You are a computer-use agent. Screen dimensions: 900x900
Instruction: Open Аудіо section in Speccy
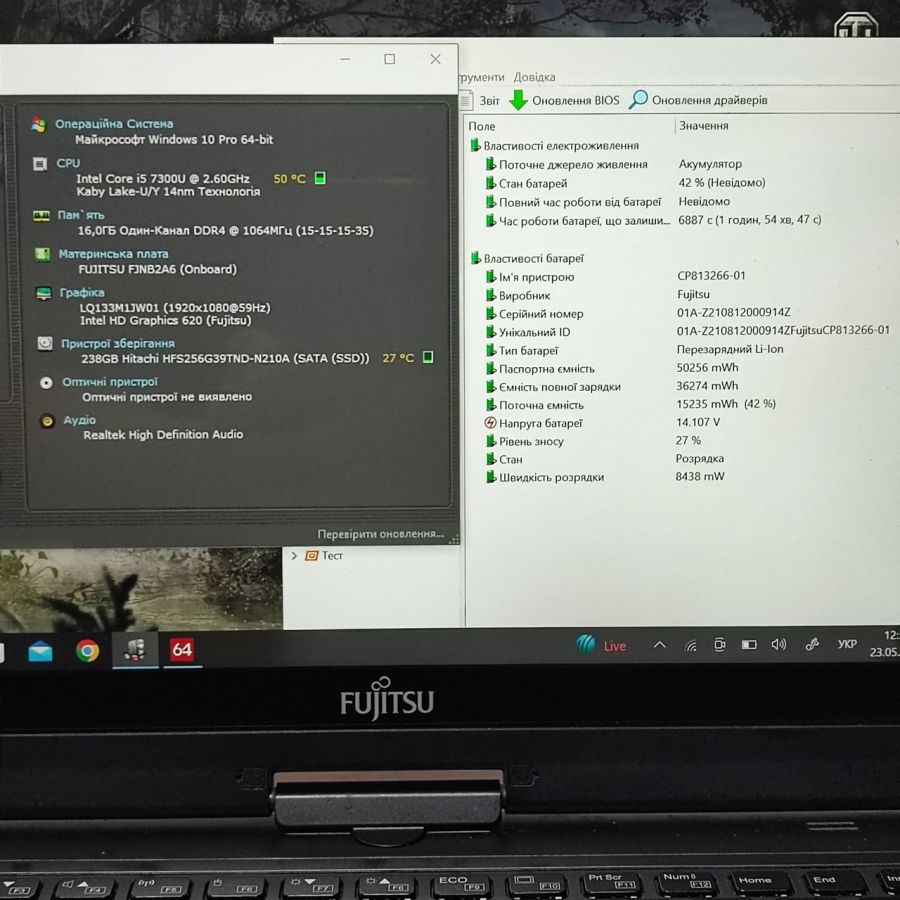(x=79, y=420)
